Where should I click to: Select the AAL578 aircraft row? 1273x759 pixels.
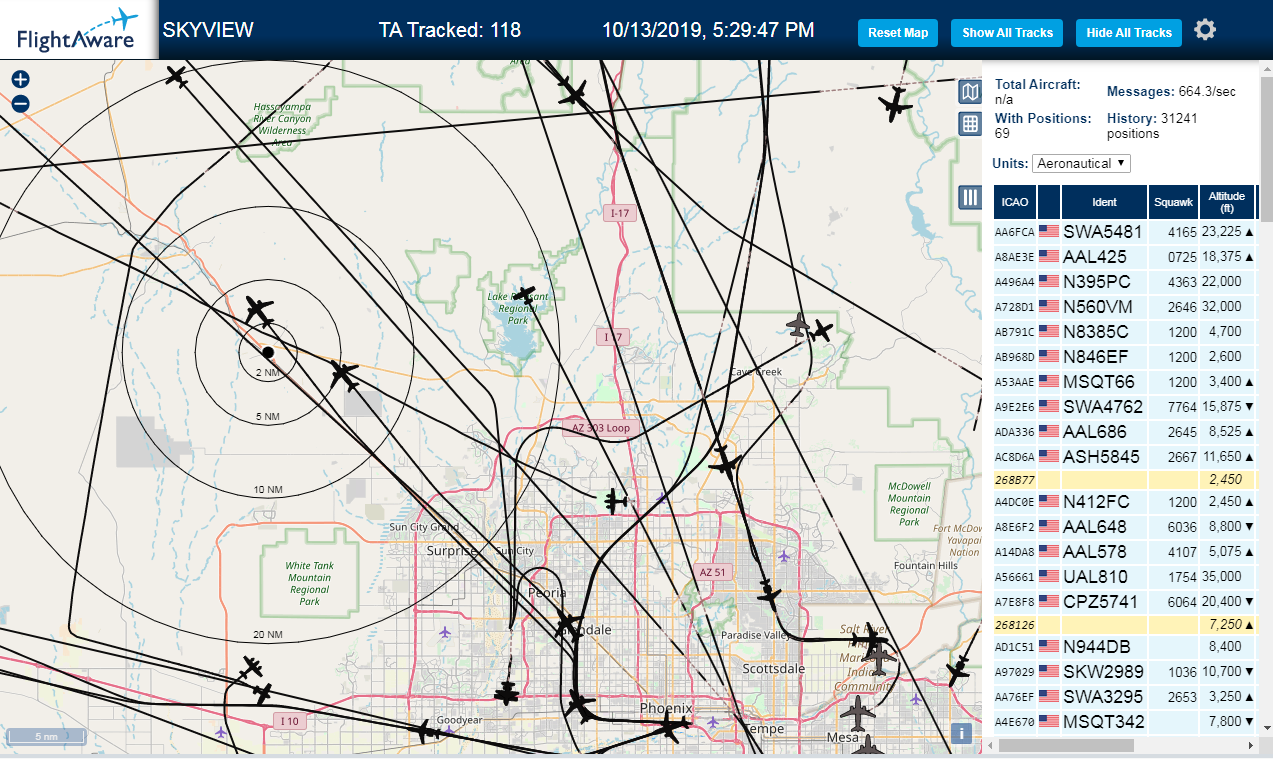coord(1125,551)
